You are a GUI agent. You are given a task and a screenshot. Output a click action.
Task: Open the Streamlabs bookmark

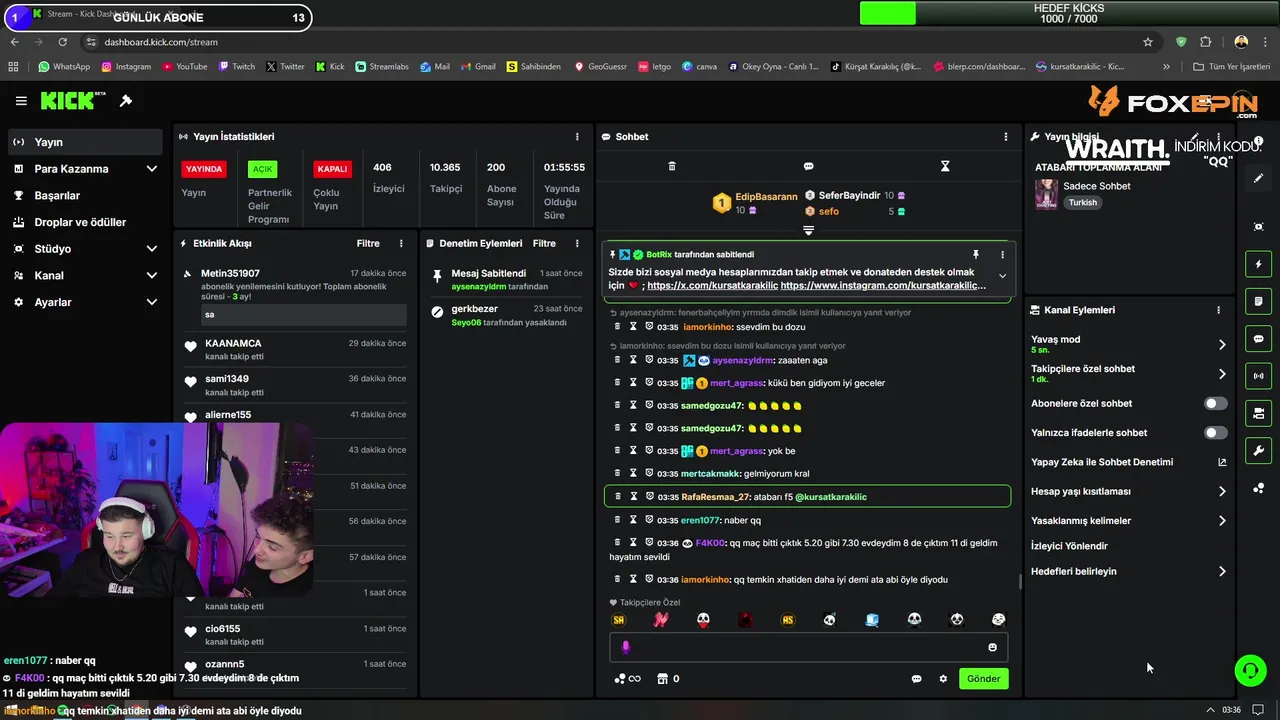(382, 67)
